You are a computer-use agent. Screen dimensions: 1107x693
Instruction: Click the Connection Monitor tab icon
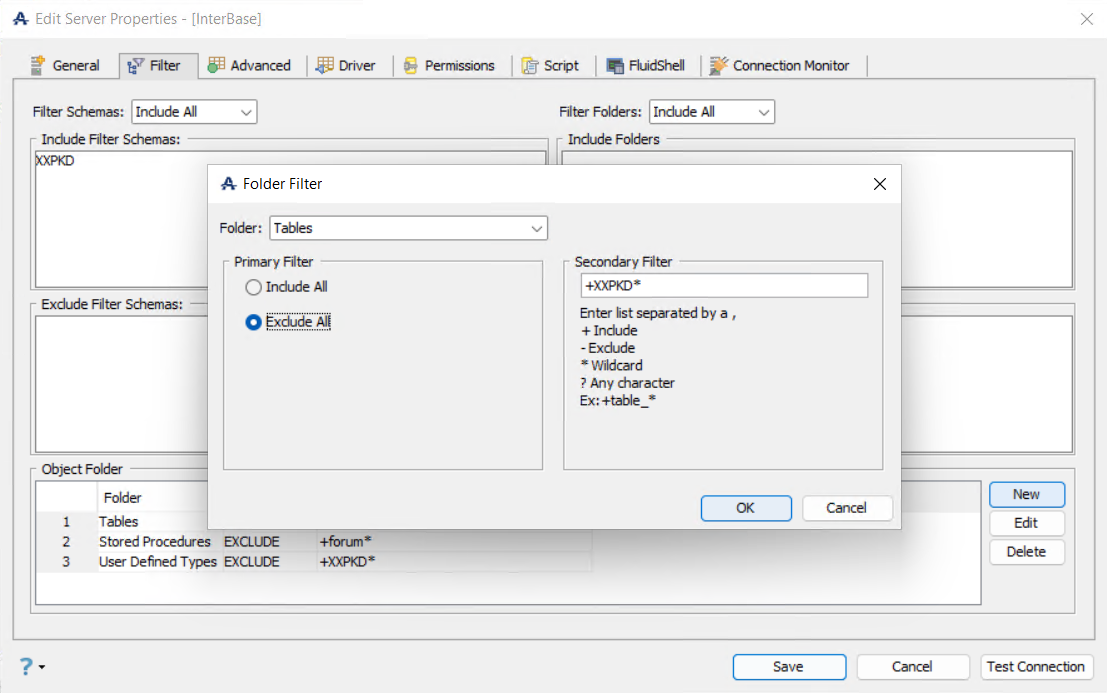tap(719, 66)
